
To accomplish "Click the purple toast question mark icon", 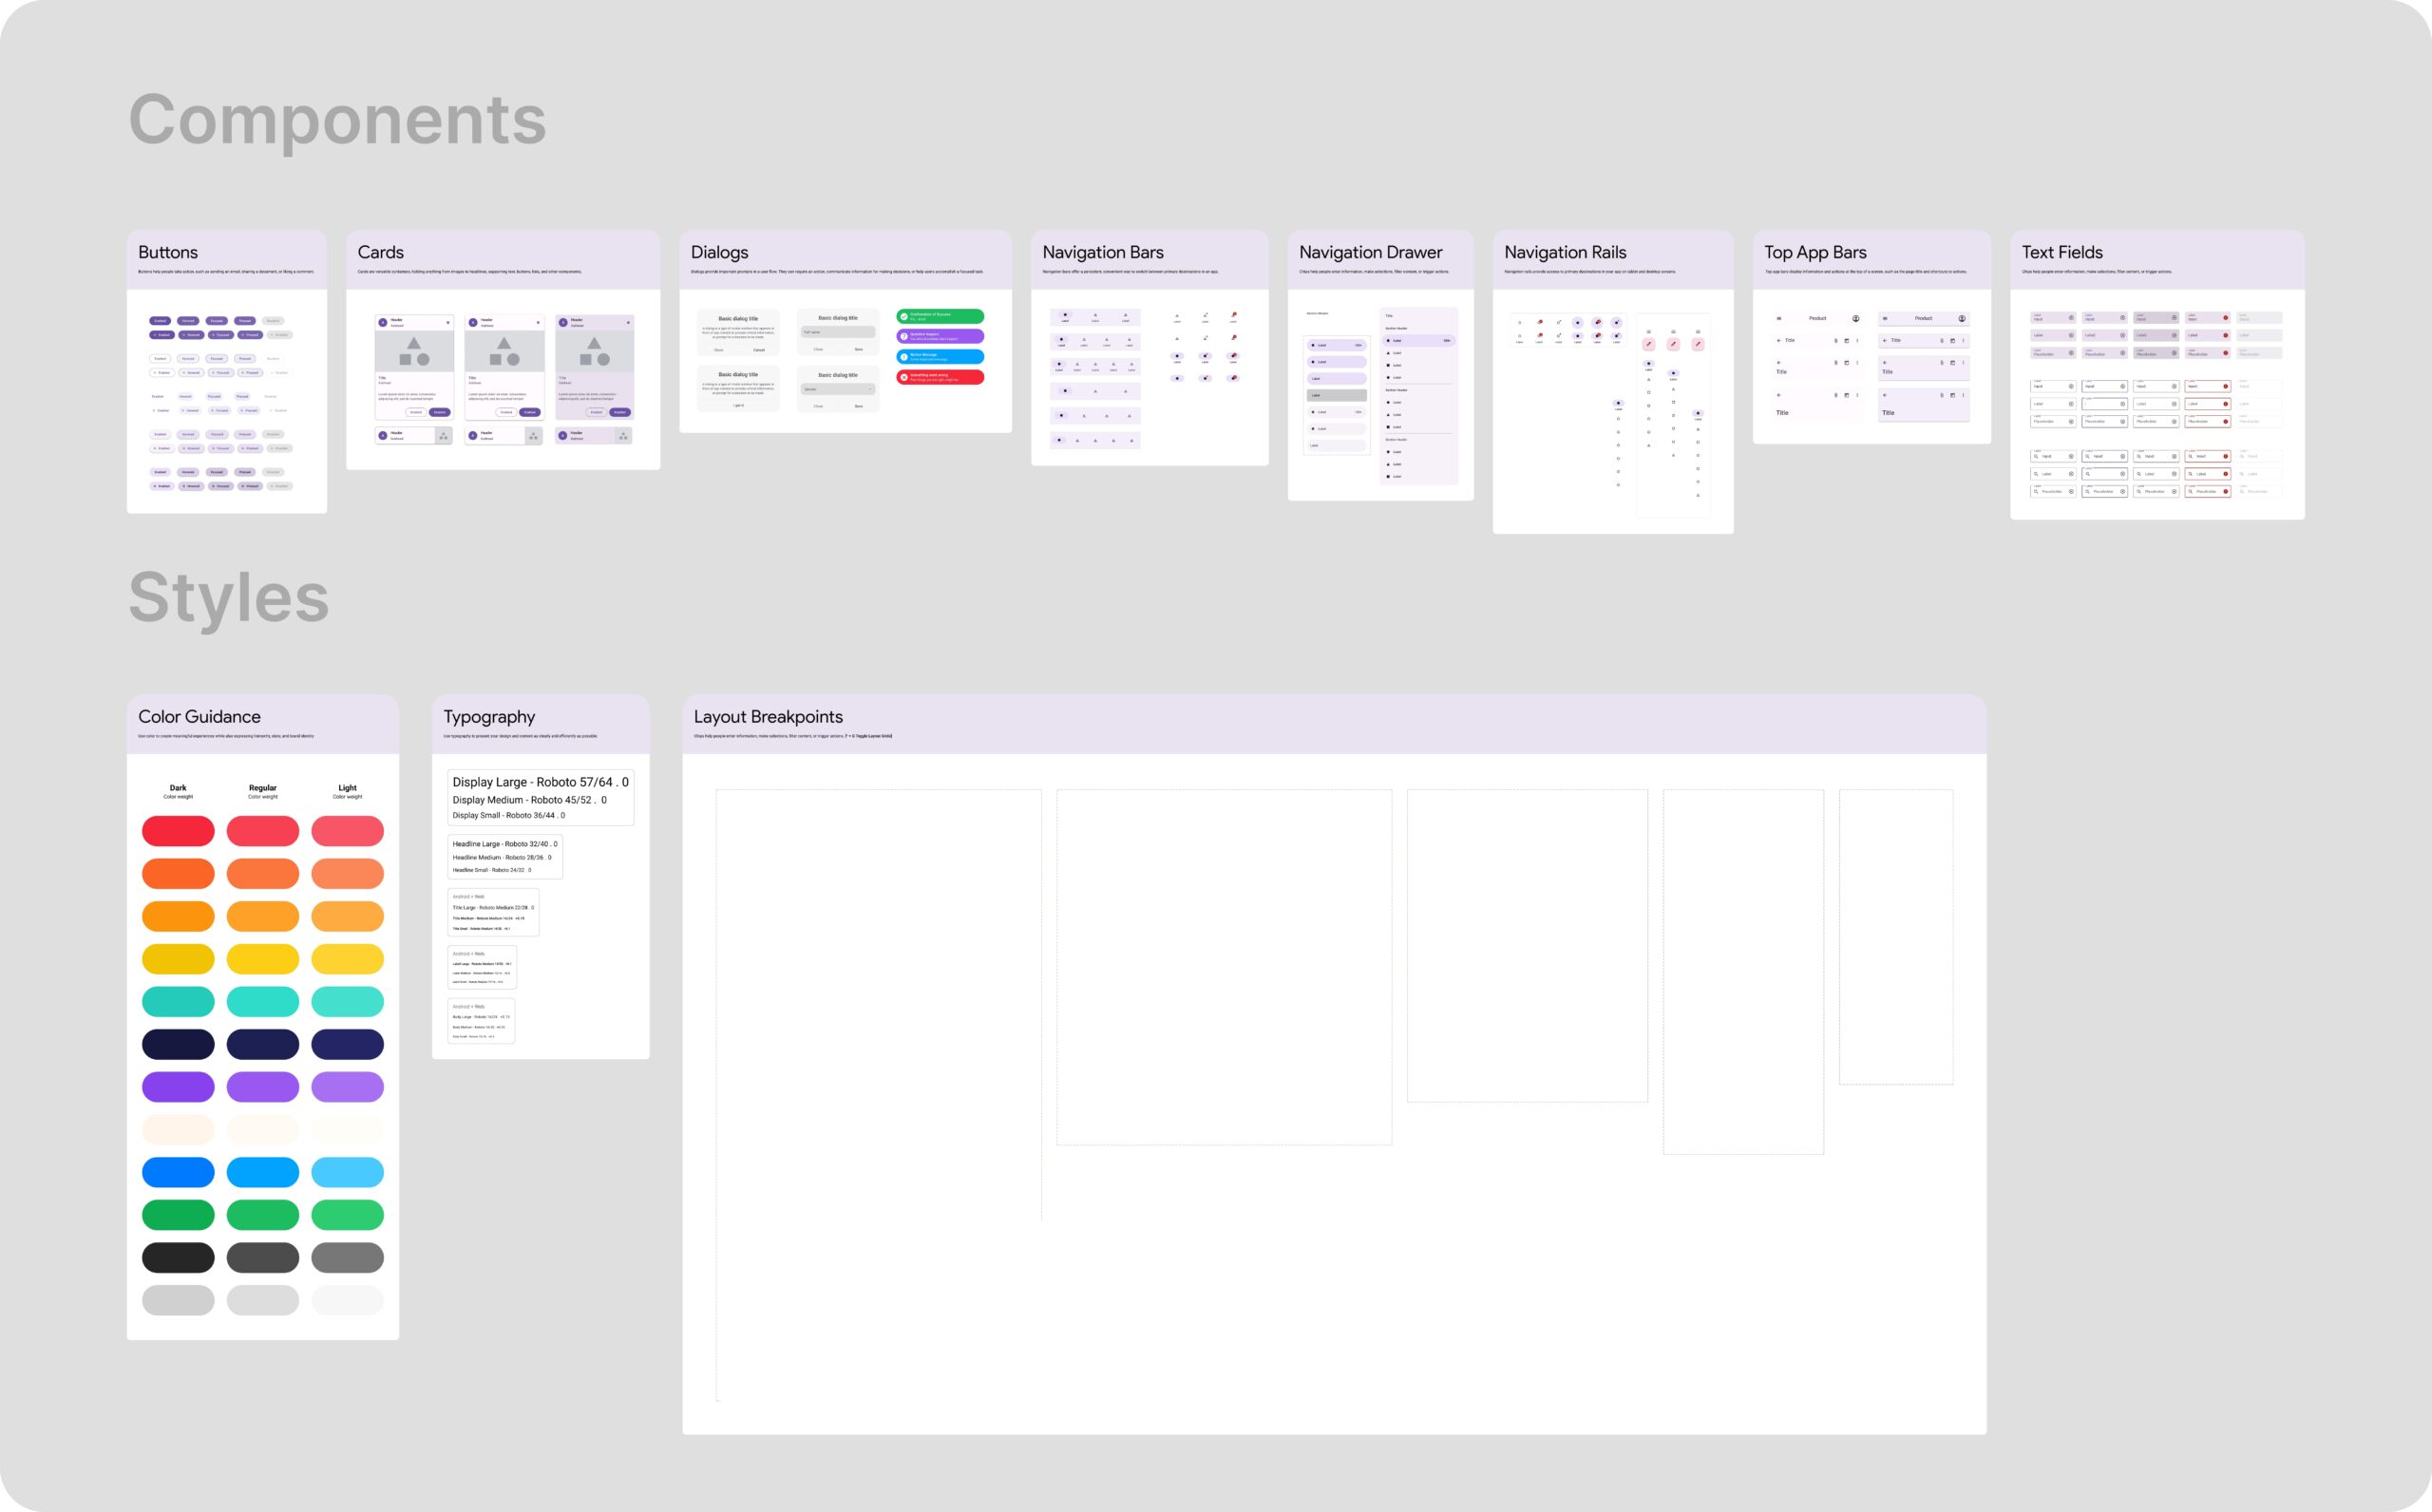I will pyautogui.click(x=904, y=336).
